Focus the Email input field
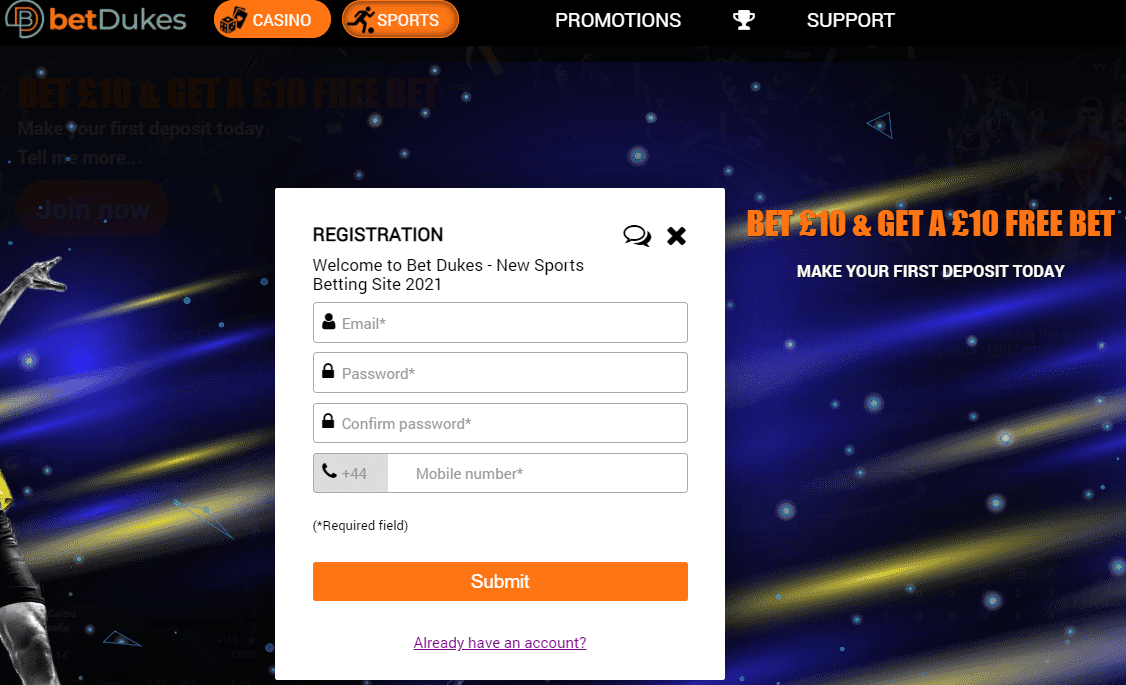This screenshot has width=1126, height=685. (x=501, y=322)
